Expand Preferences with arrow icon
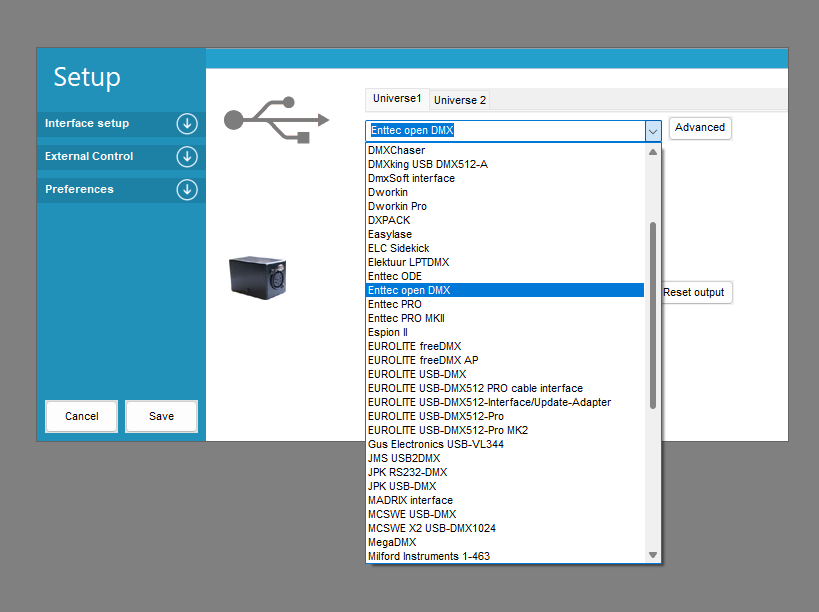 point(187,190)
